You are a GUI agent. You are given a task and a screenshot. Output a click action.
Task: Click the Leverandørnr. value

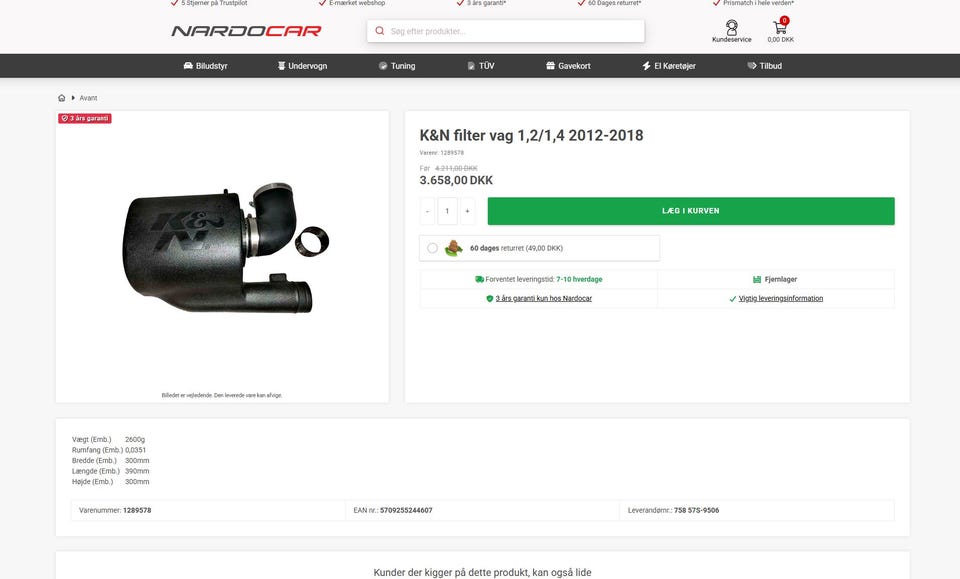pos(696,510)
